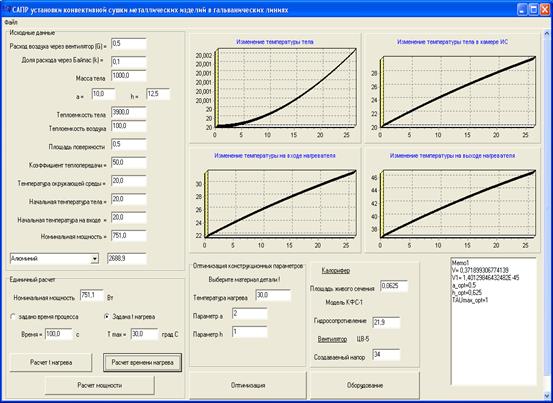Expand the Алюминий material dropdown

(94, 259)
